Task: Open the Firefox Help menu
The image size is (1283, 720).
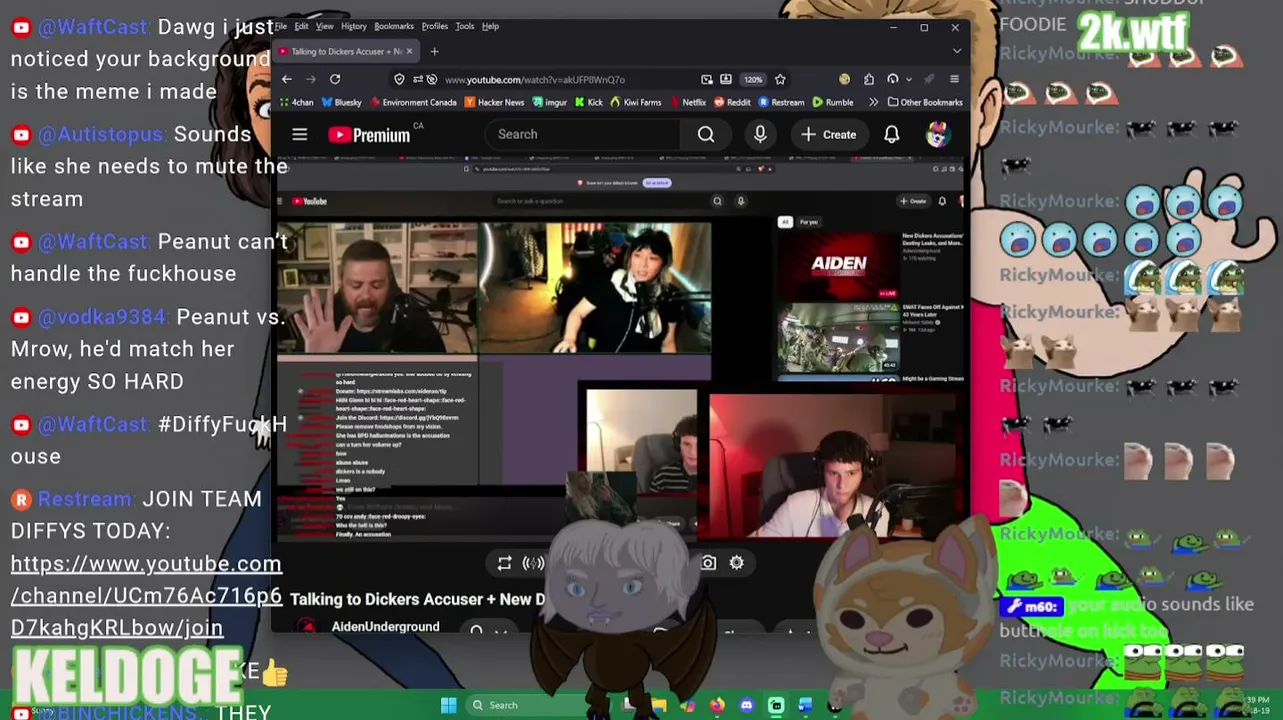Action: 490,26
